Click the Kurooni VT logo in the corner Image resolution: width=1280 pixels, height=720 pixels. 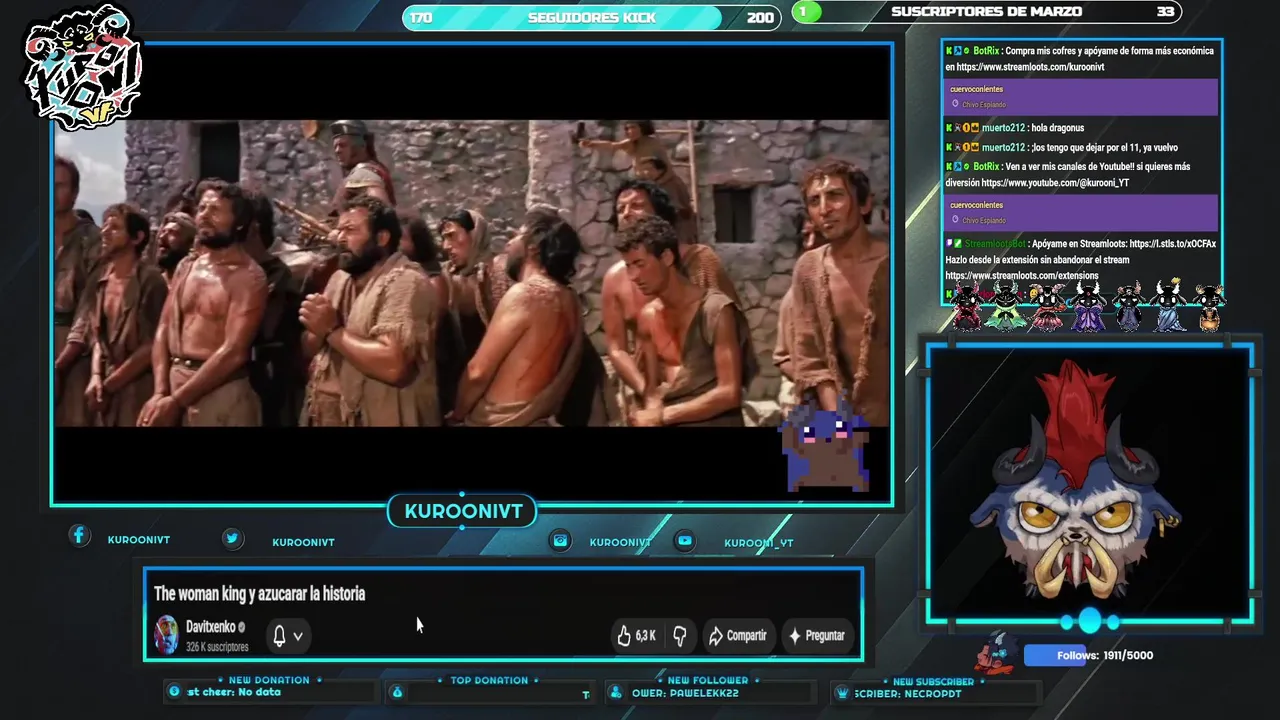click(x=83, y=68)
